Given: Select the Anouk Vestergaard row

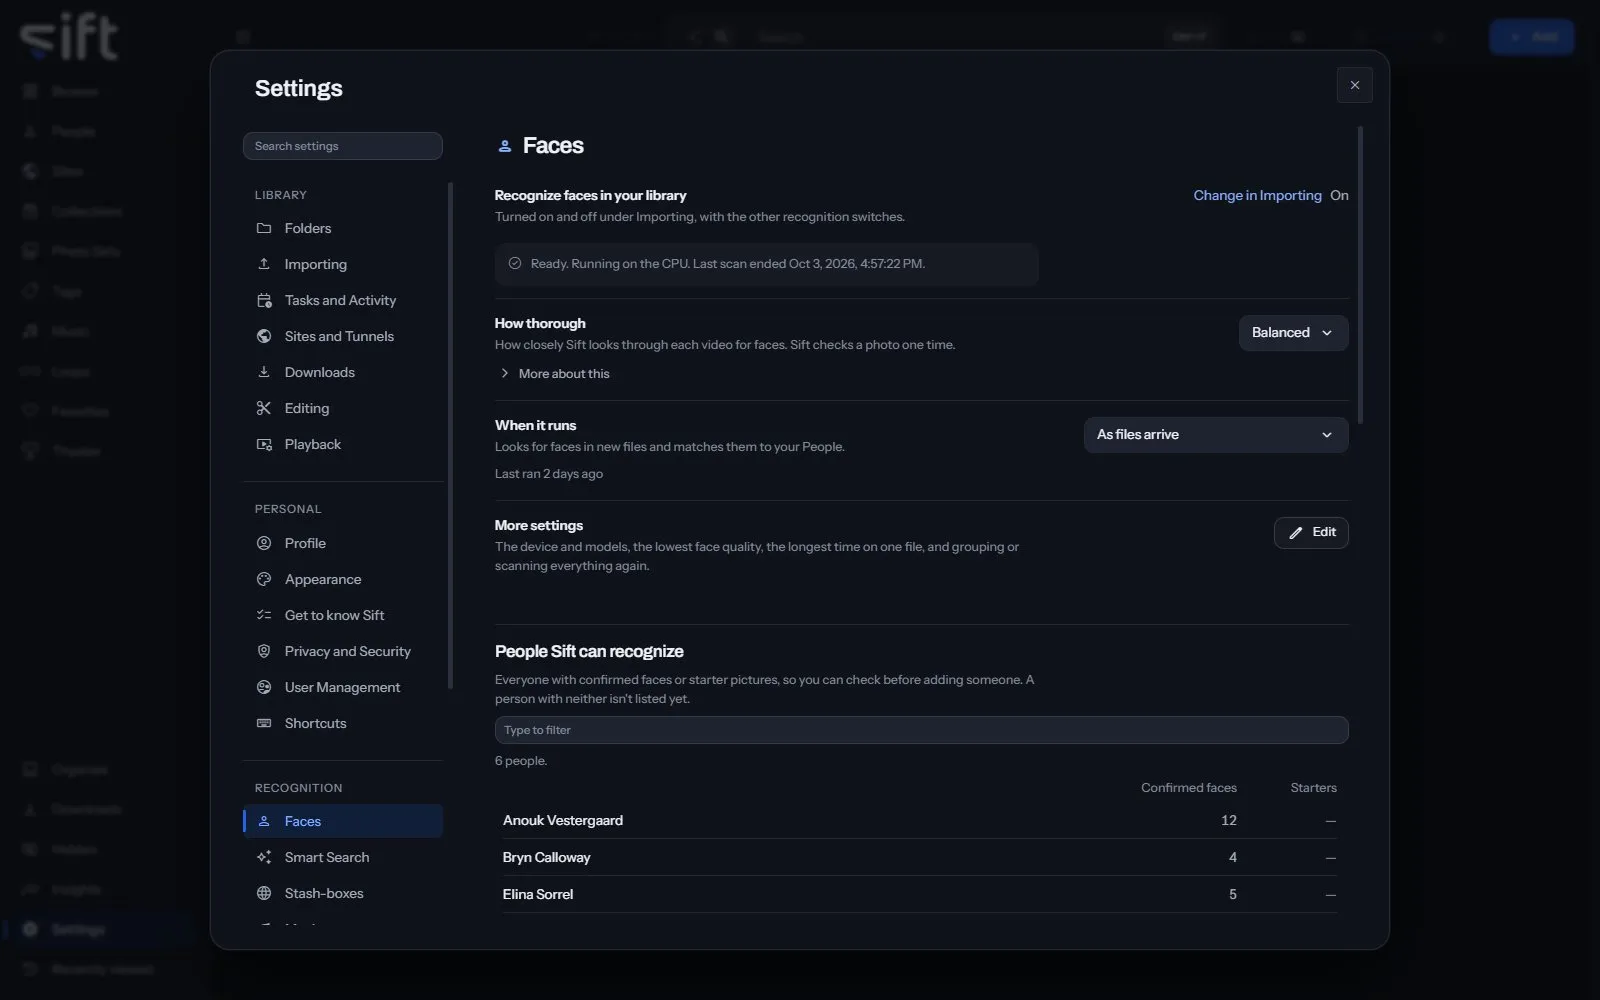Looking at the screenshot, I should click(x=919, y=821).
